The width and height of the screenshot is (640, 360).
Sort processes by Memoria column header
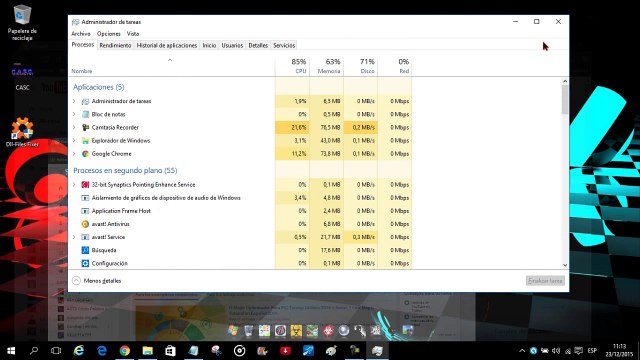click(327, 66)
